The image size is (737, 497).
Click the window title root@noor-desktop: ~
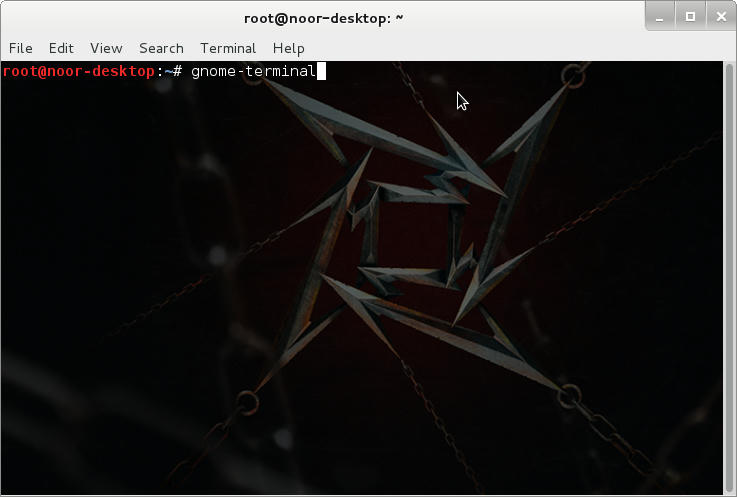(323, 18)
